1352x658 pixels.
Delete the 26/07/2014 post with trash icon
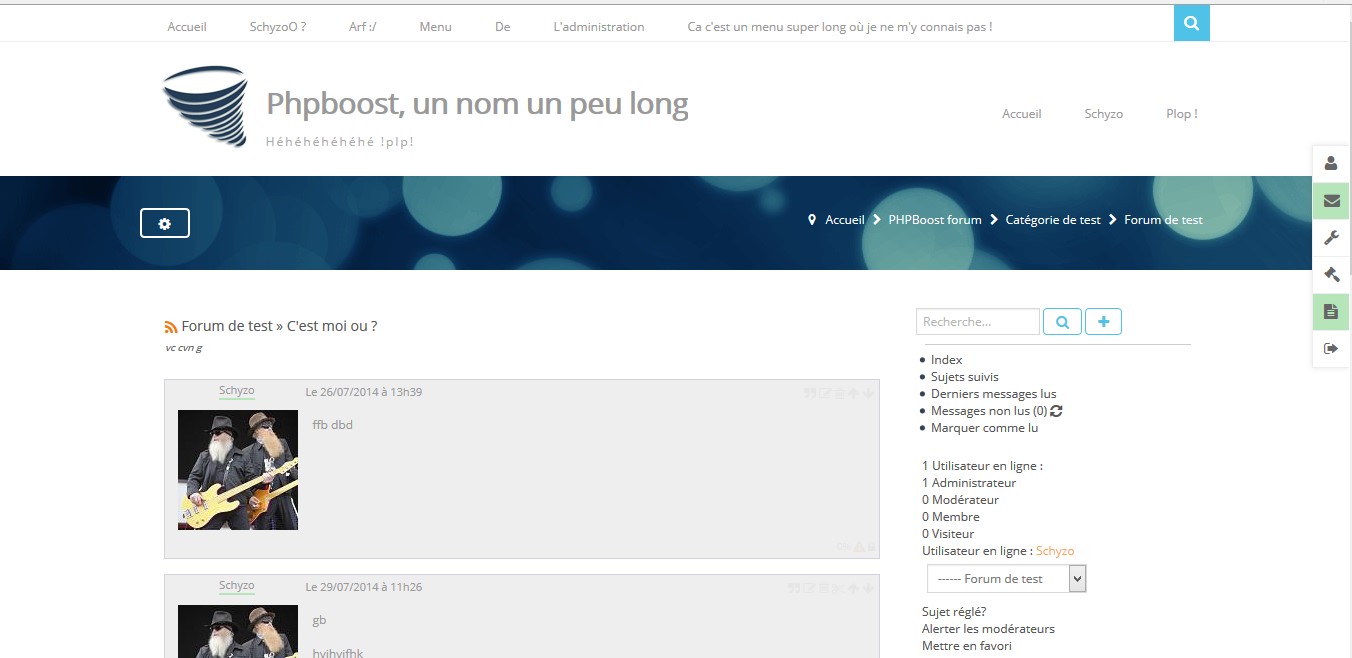tap(838, 393)
